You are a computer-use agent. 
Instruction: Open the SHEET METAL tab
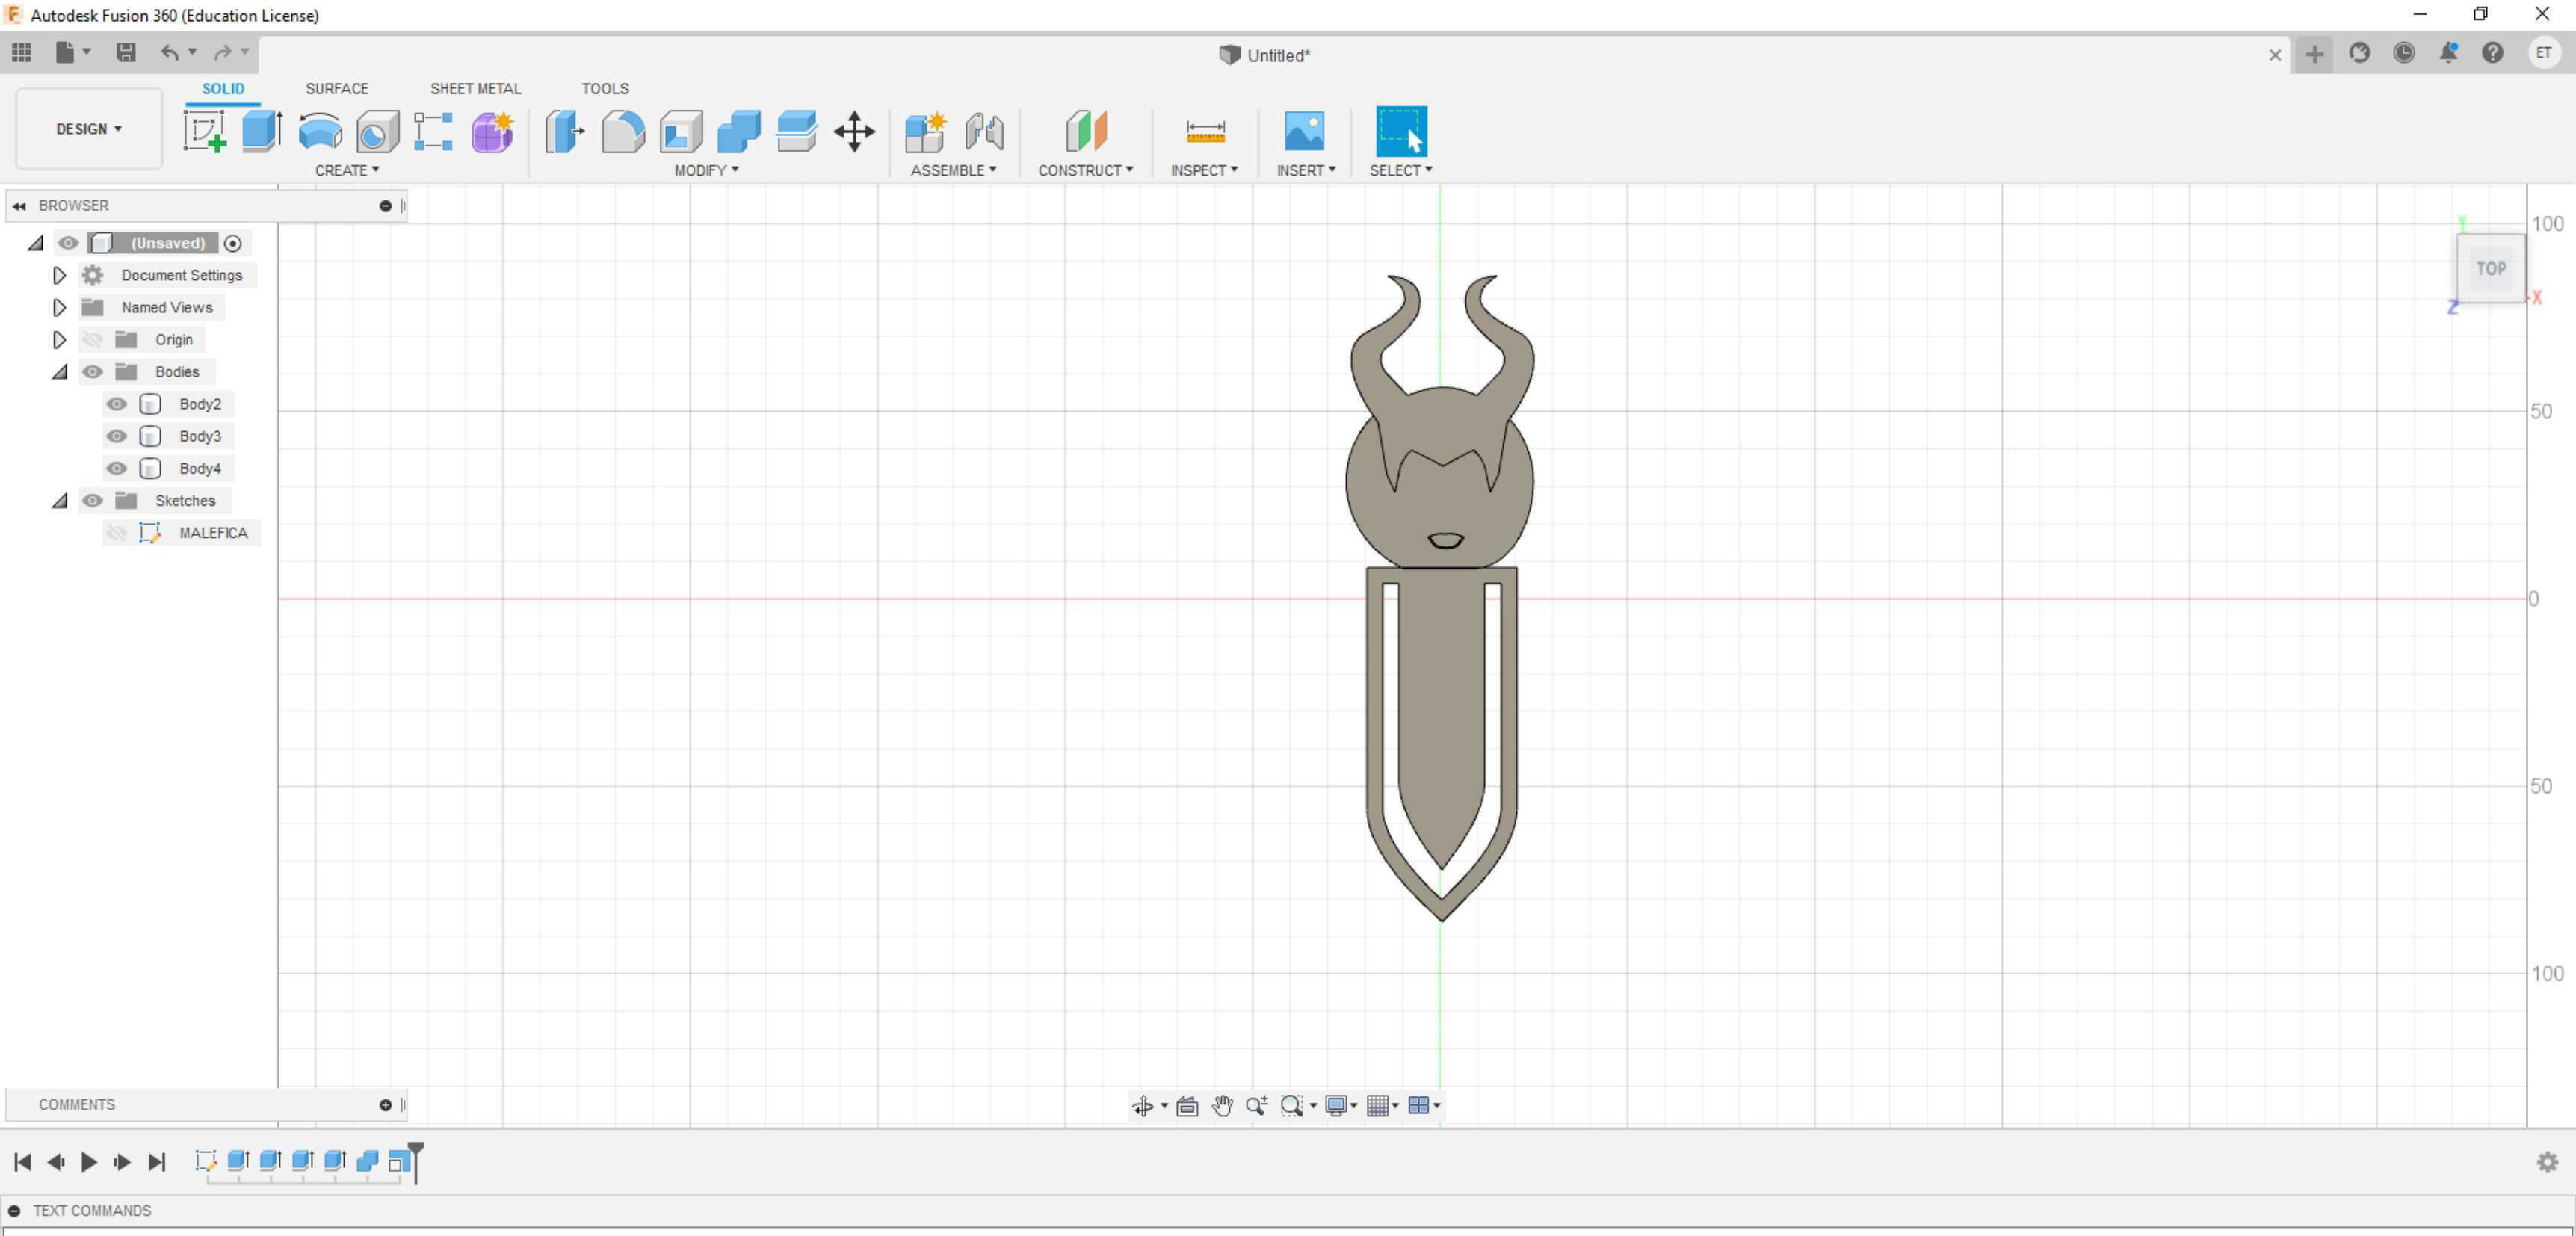click(x=476, y=88)
